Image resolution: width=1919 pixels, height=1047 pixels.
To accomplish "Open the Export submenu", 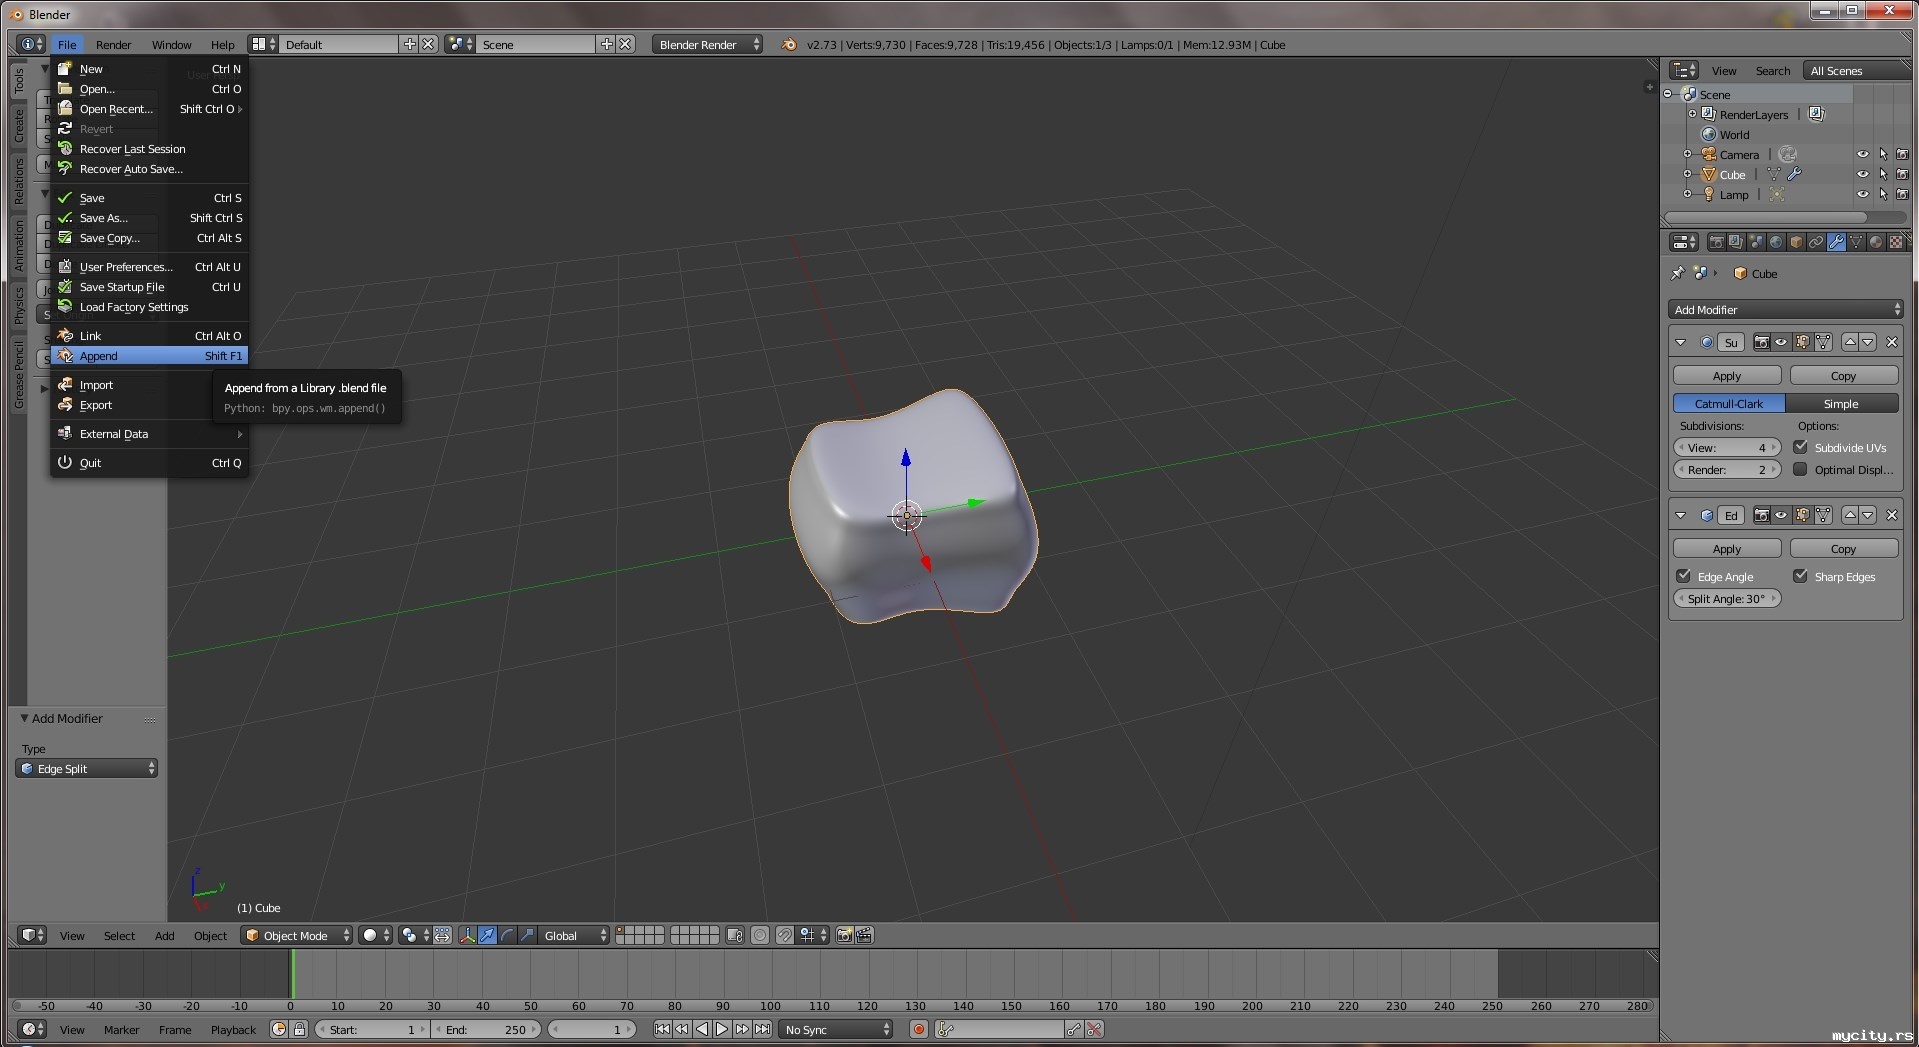I will point(150,405).
